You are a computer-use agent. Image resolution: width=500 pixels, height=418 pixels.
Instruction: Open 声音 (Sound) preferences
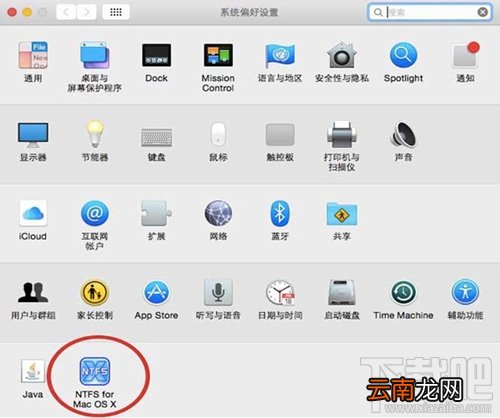coord(403,134)
